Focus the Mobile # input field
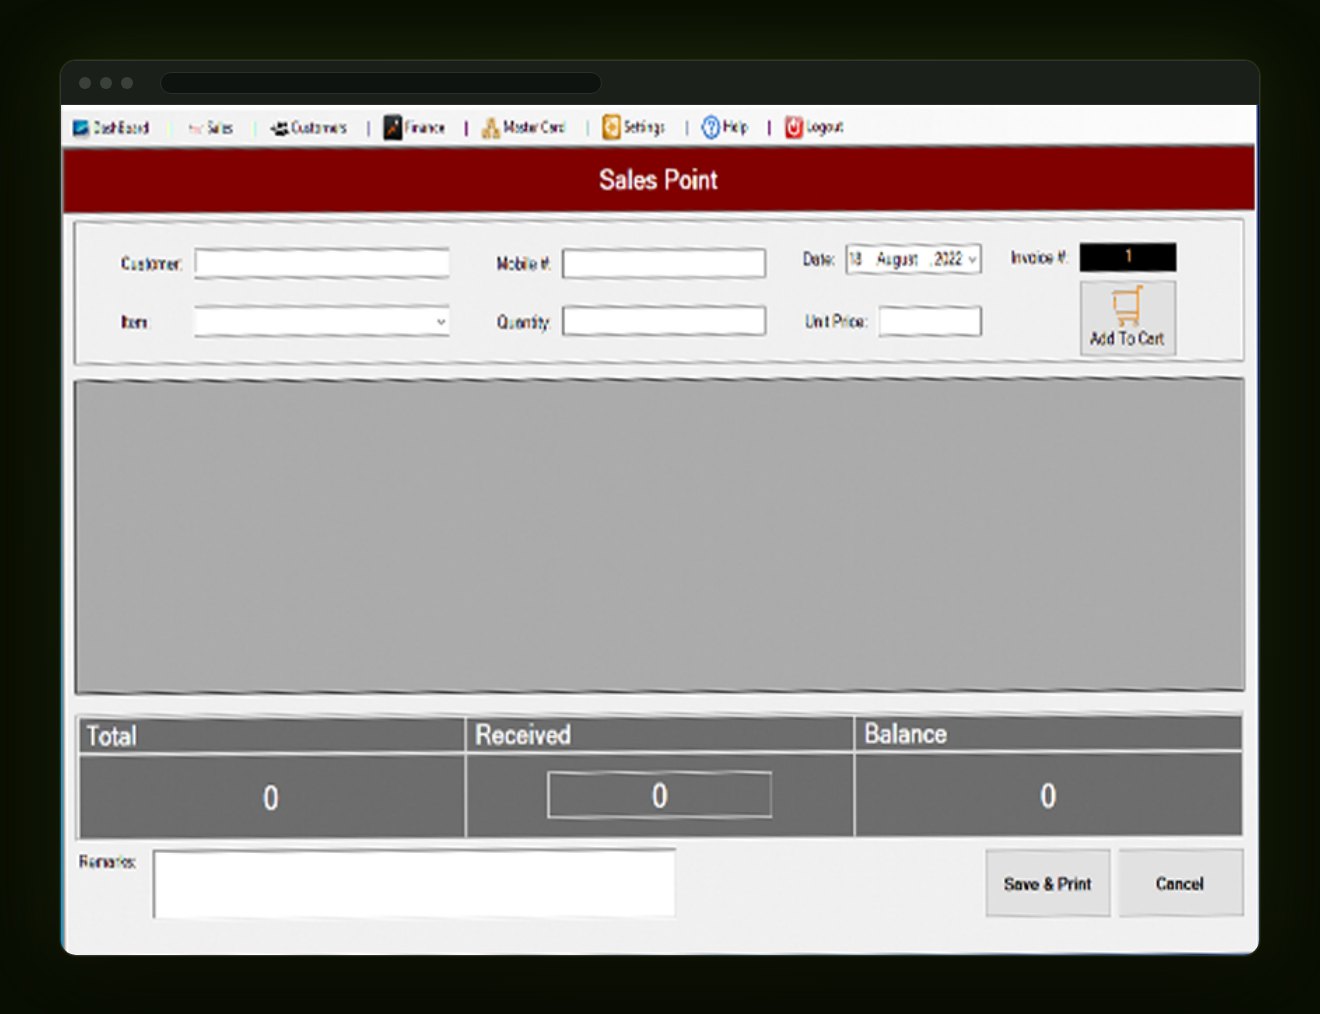This screenshot has width=1320, height=1014. pyautogui.click(x=664, y=264)
